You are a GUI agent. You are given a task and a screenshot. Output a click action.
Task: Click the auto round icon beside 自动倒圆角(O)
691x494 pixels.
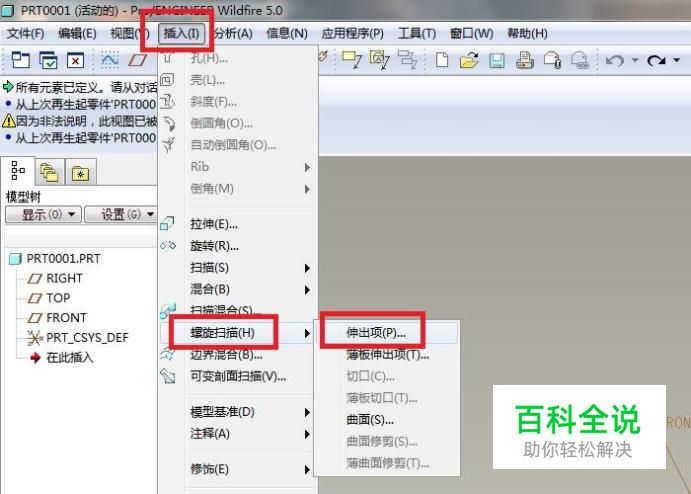pyautogui.click(x=169, y=145)
